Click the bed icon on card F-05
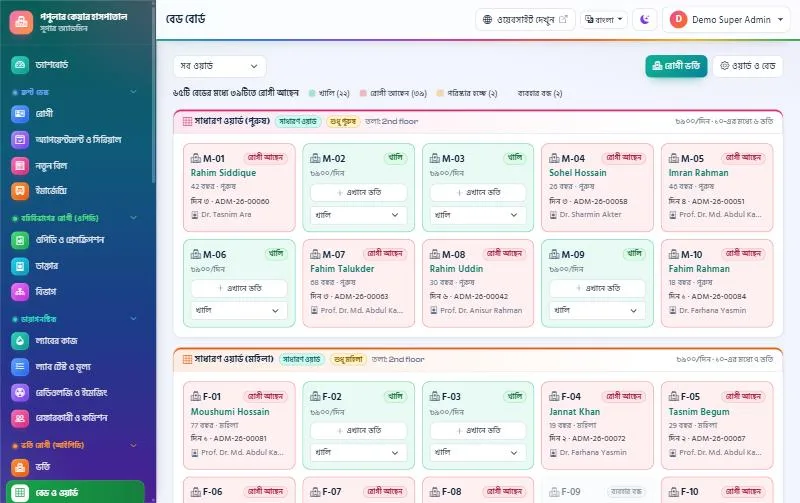This screenshot has height=503, width=800. tap(674, 396)
